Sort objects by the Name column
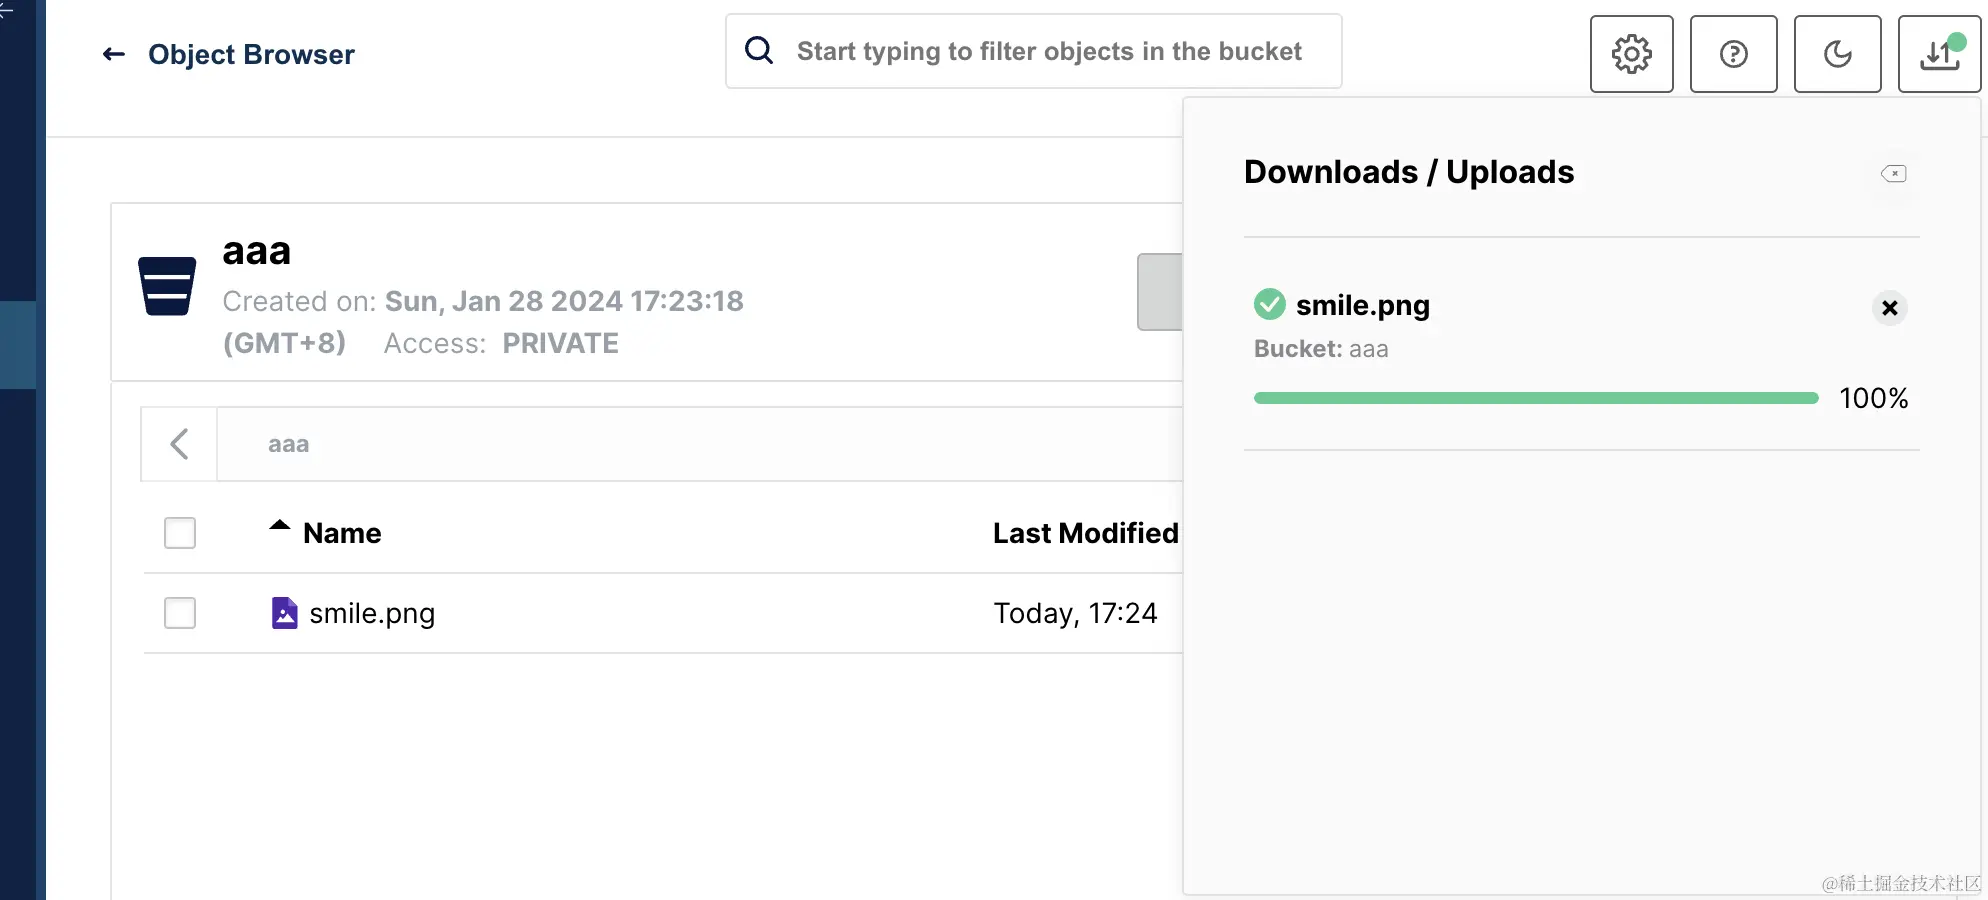This screenshot has height=900, width=1988. 342,533
